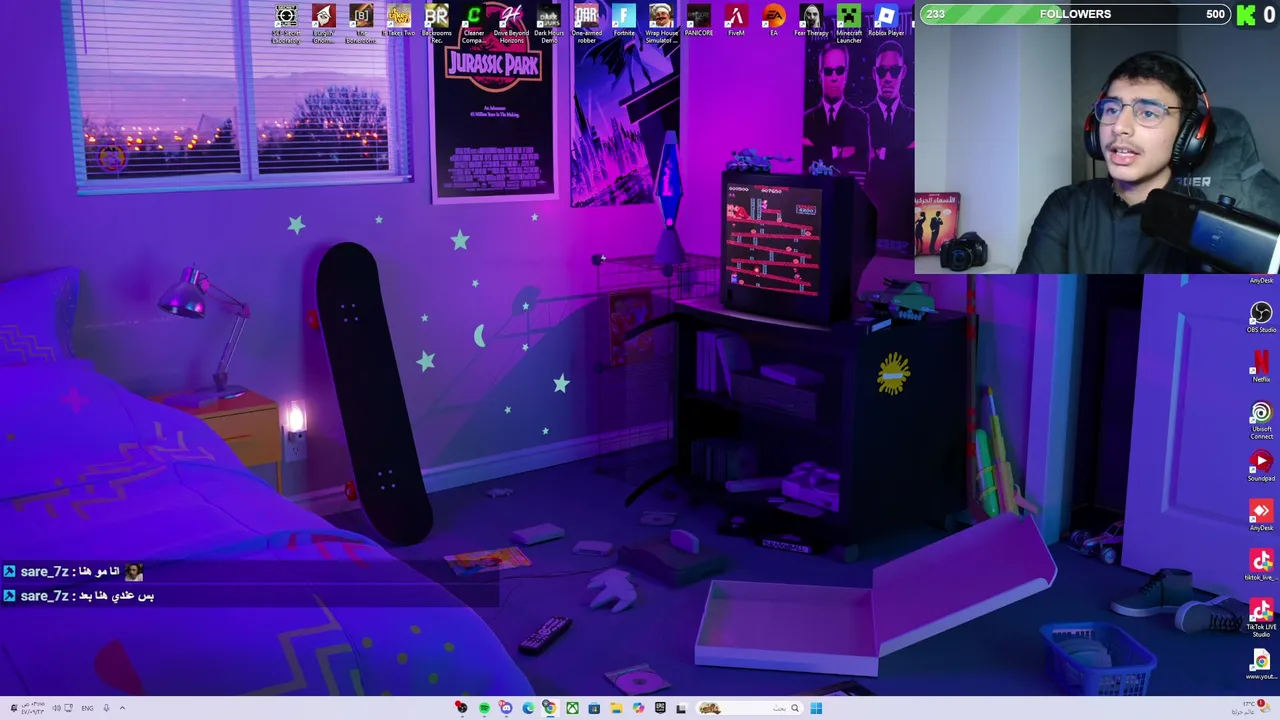This screenshot has height=720, width=1280.
Task: Open the Minecraft Launcher shortcut
Action: click(x=849, y=24)
